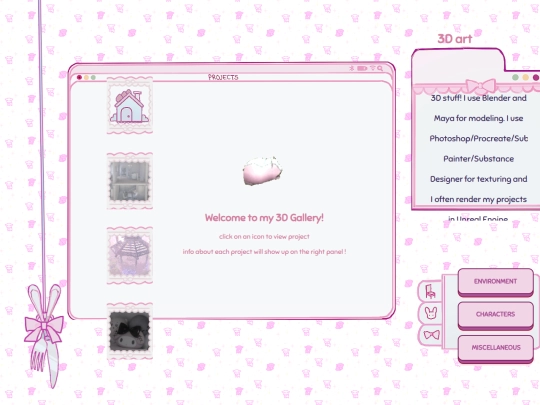Show the Characters category
The height and width of the screenshot is (405, 540).
tap(496, 315)
